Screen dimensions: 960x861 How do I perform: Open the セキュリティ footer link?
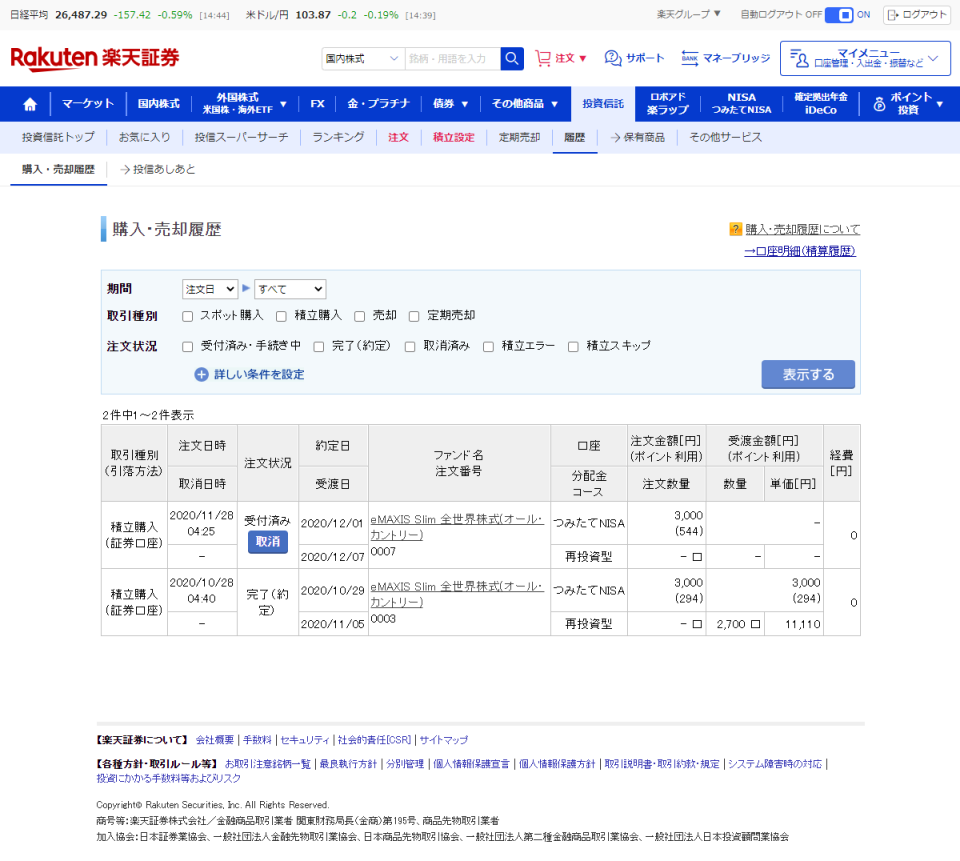coord(305,740)
